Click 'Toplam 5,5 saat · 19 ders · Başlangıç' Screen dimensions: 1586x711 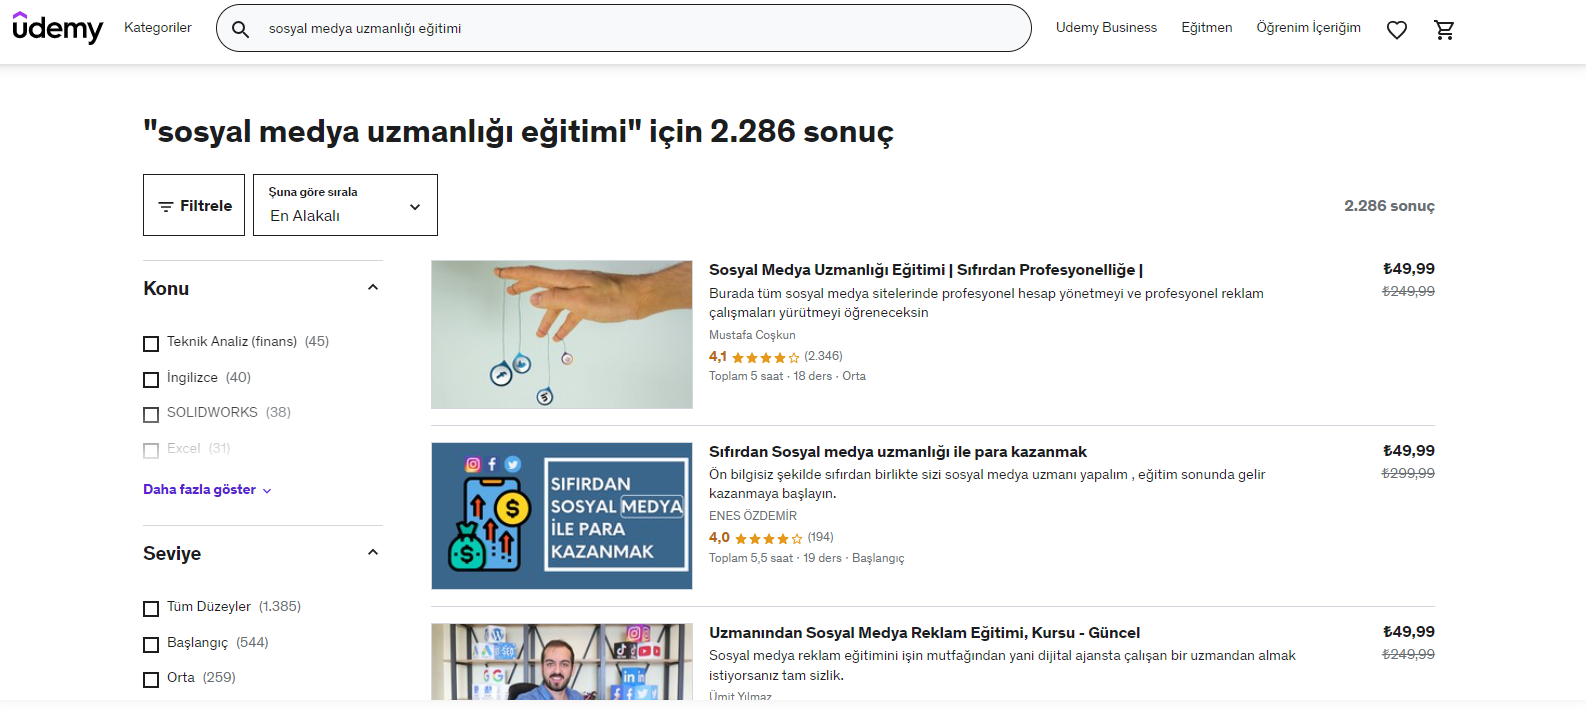[806, 558]
